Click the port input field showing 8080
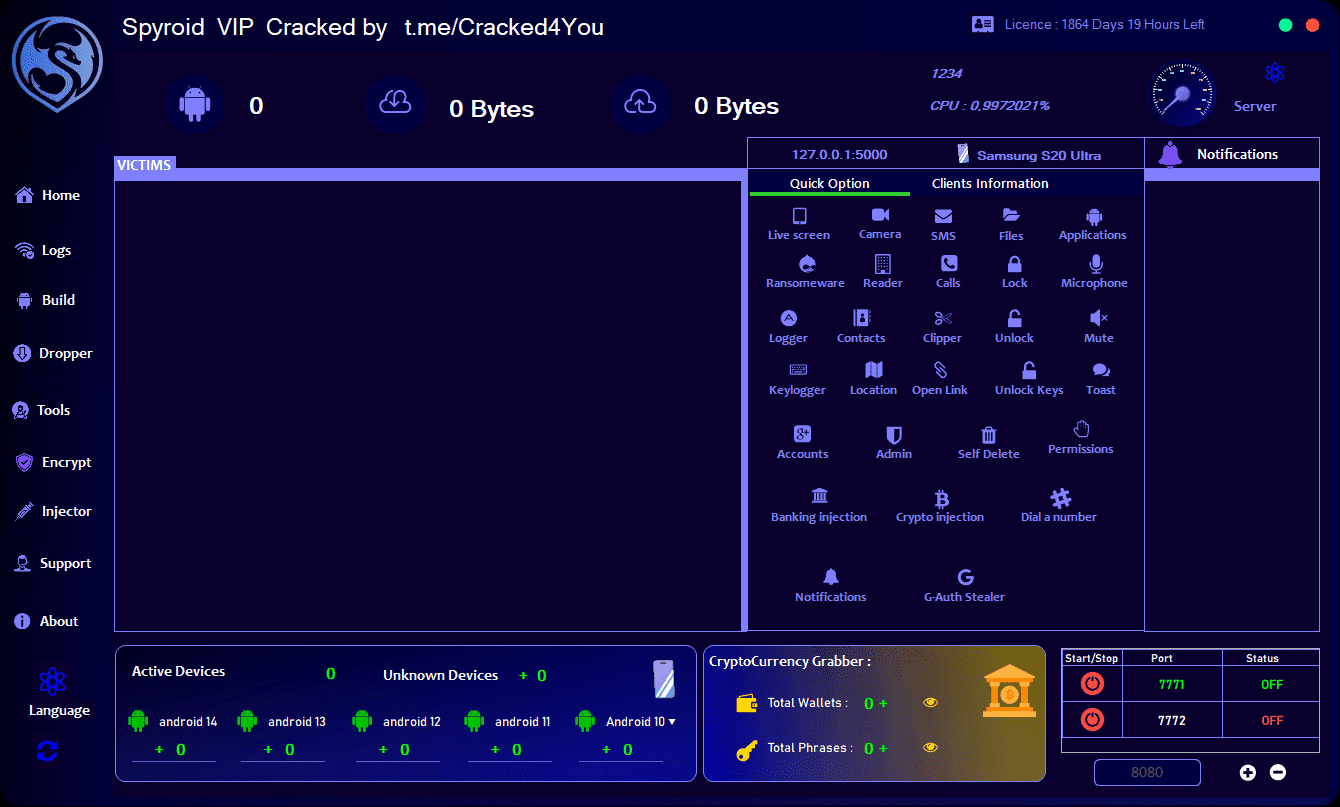This screenshot has height=807, width=1340. [x=1147, y=772]
